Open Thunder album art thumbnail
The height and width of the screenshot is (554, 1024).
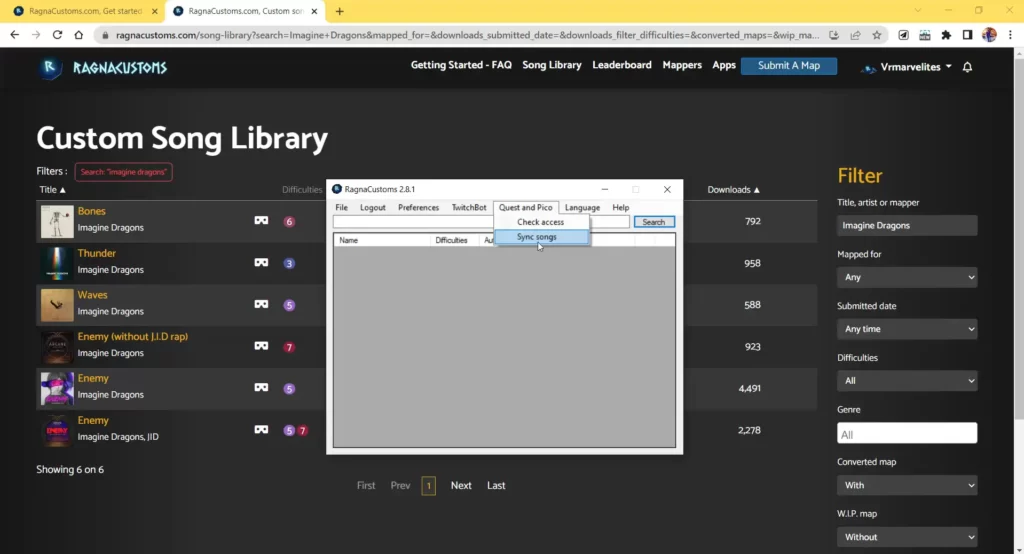click(57, 263)
